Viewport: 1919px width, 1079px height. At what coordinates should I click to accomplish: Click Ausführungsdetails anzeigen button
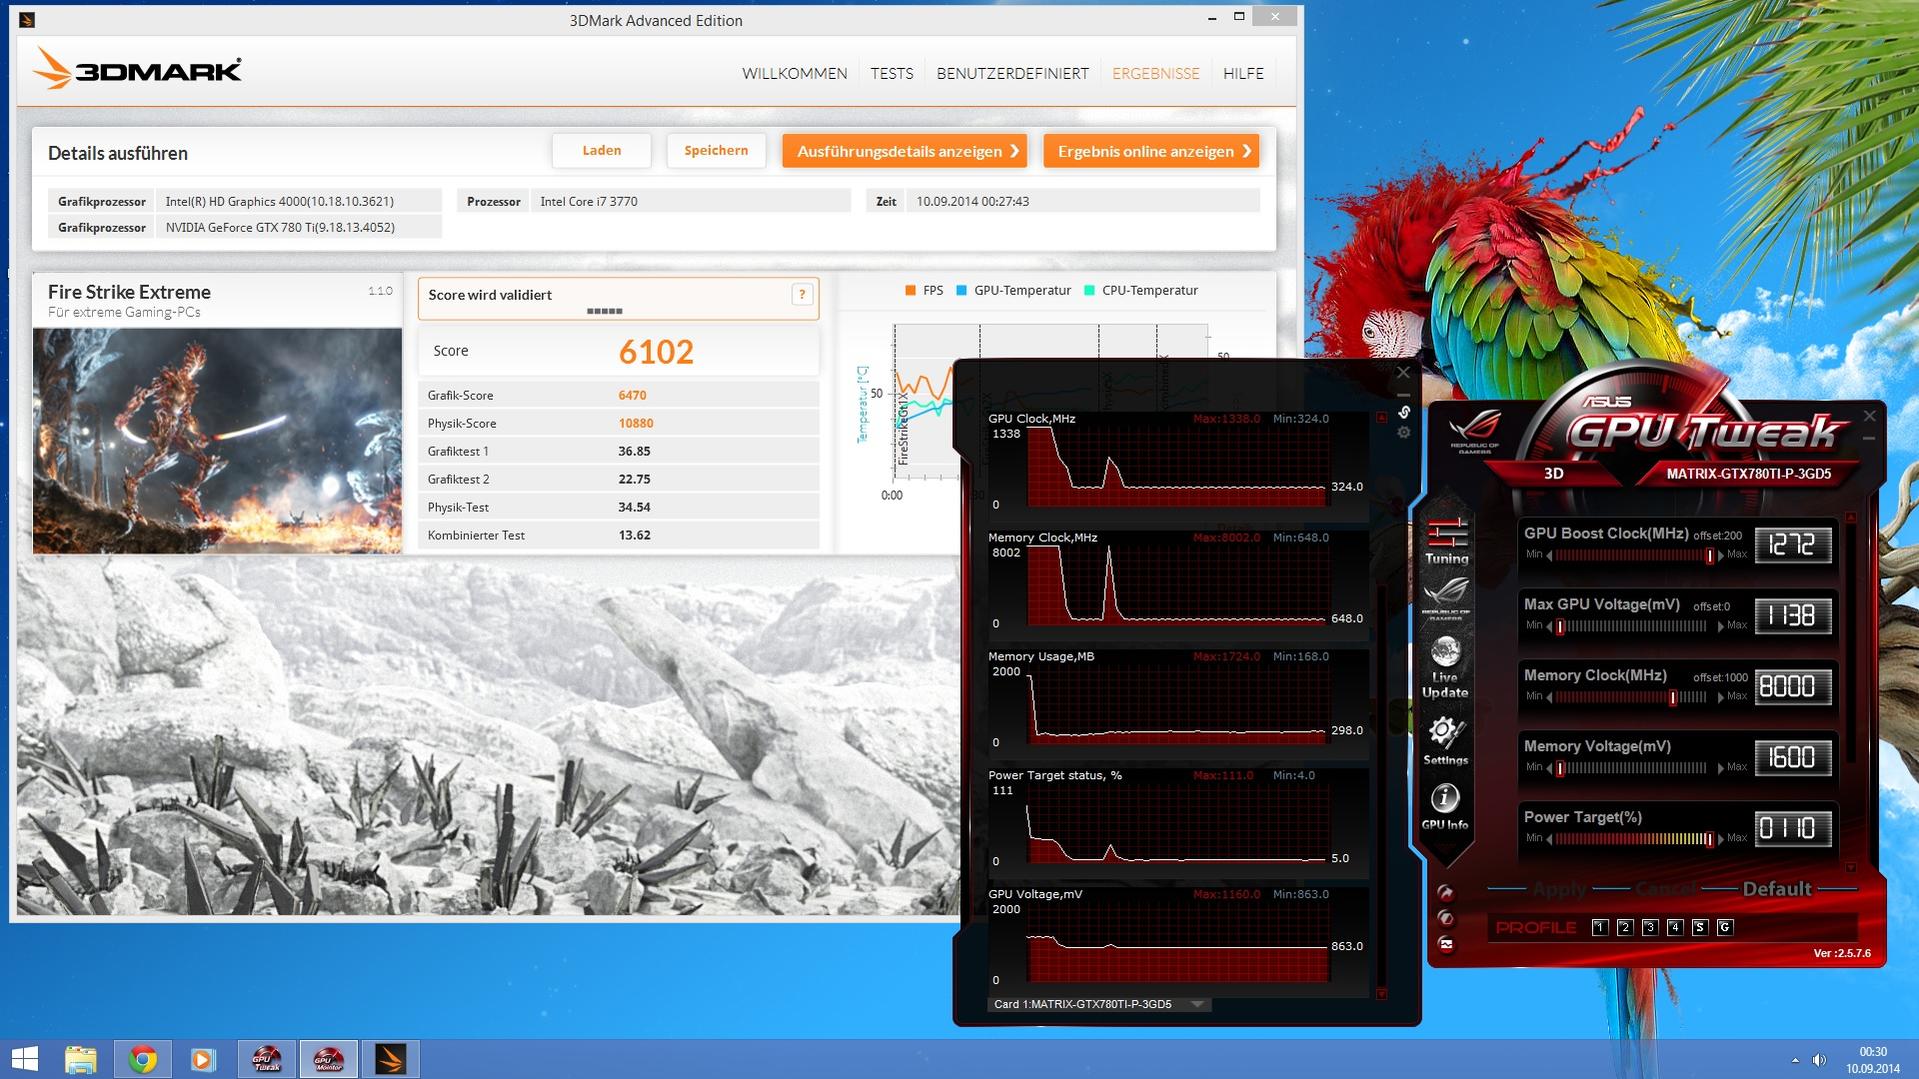(x=904, y=151)
